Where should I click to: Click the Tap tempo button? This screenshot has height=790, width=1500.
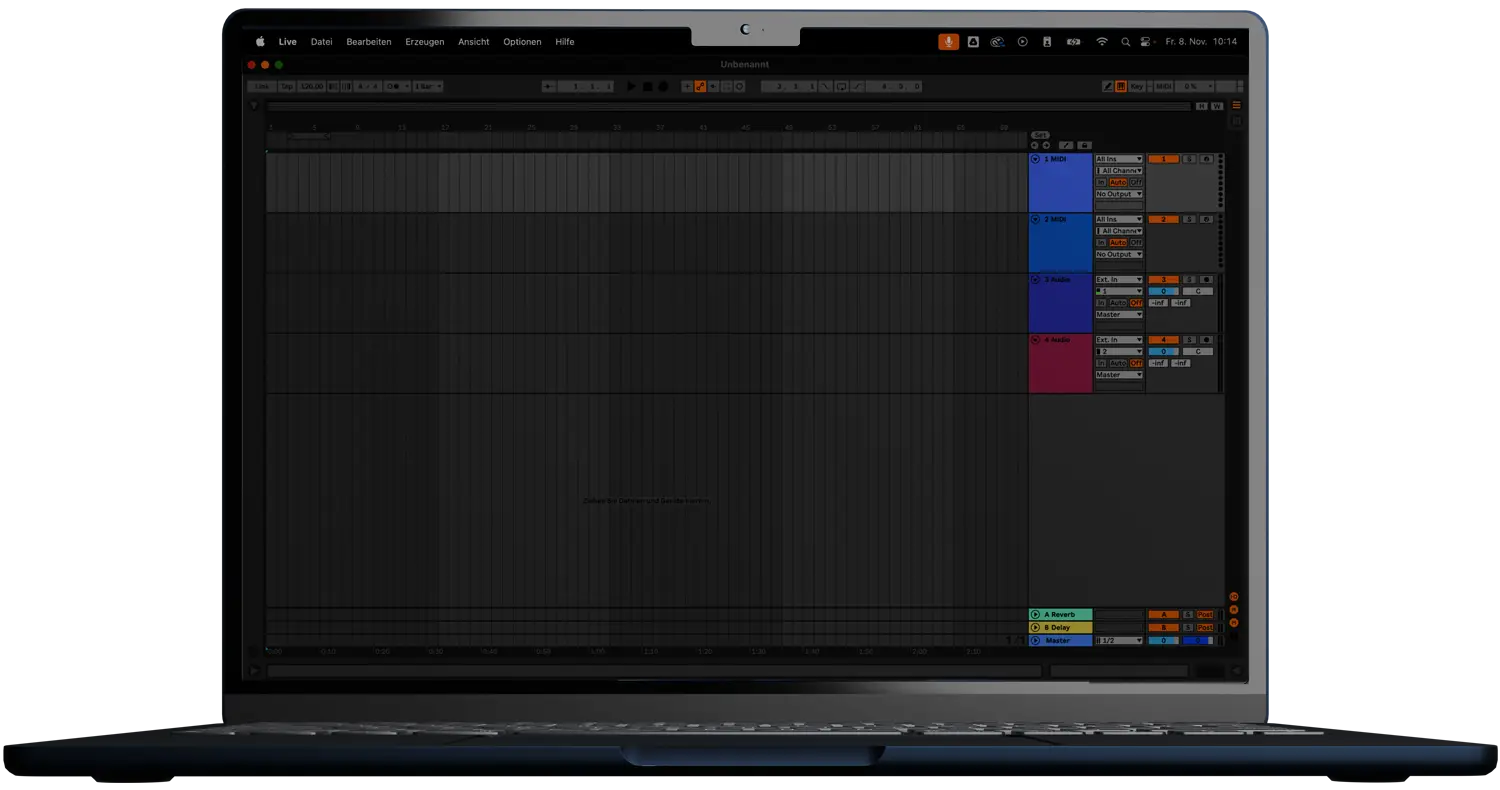(x=287, y=87)
